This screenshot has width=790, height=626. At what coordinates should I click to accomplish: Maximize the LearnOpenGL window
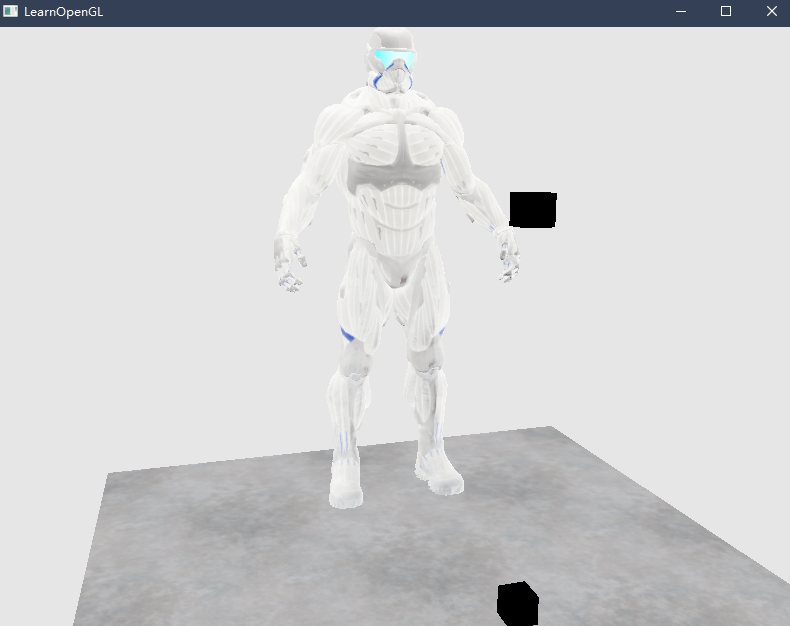click(x=726, y=11)
